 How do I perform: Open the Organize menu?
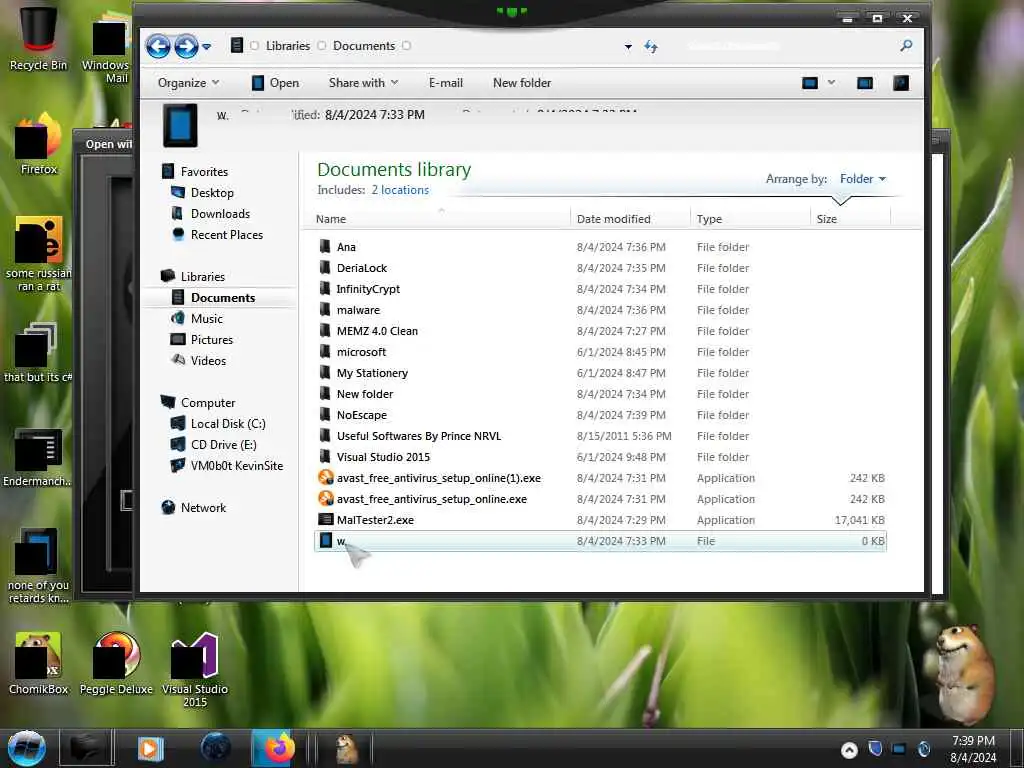coord(188,83)
